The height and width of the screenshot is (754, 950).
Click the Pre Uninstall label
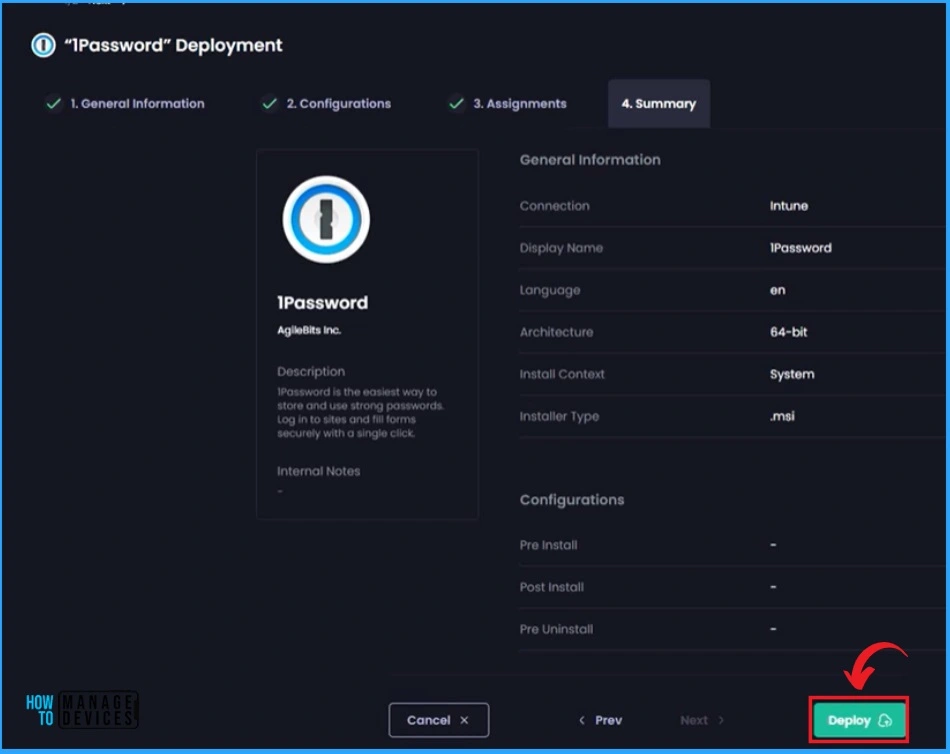tap(556, 629)
